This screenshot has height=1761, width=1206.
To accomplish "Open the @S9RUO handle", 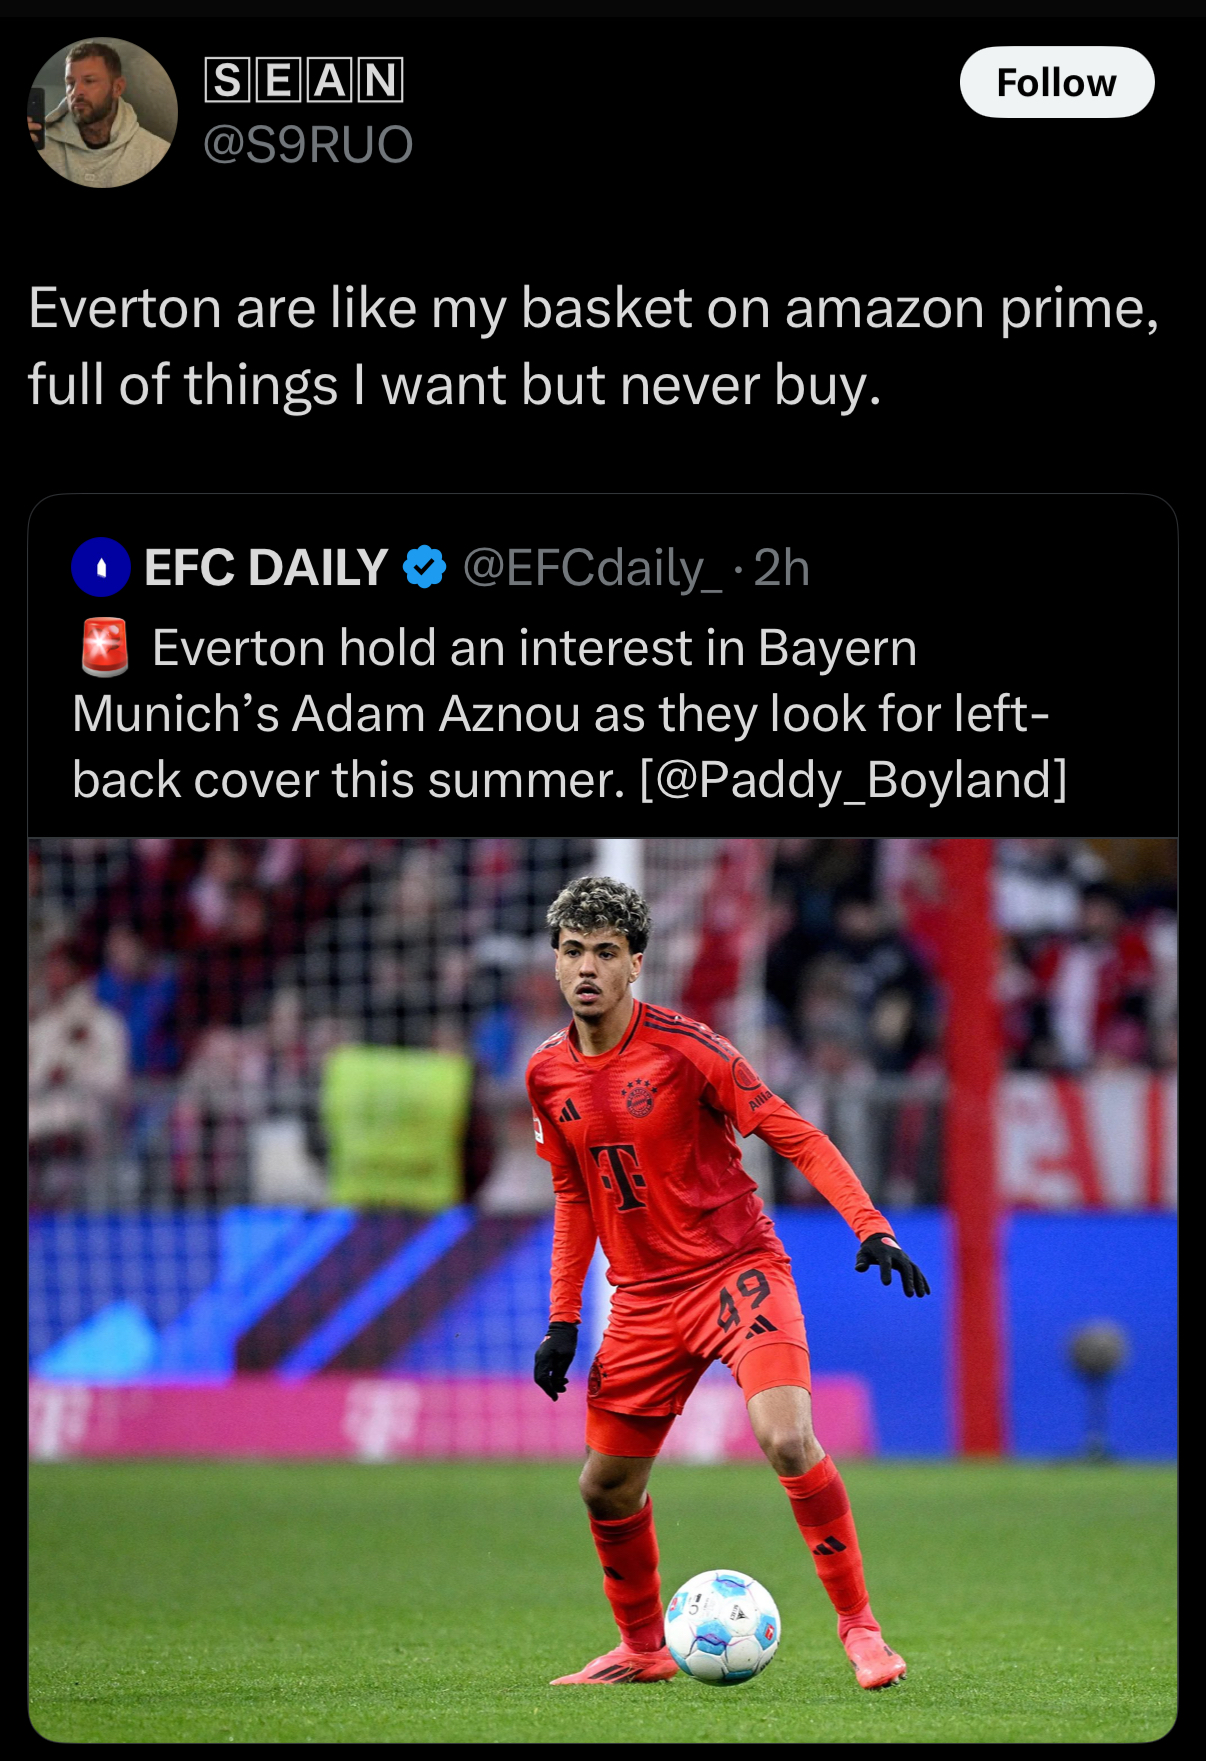I will coord(307,144).
